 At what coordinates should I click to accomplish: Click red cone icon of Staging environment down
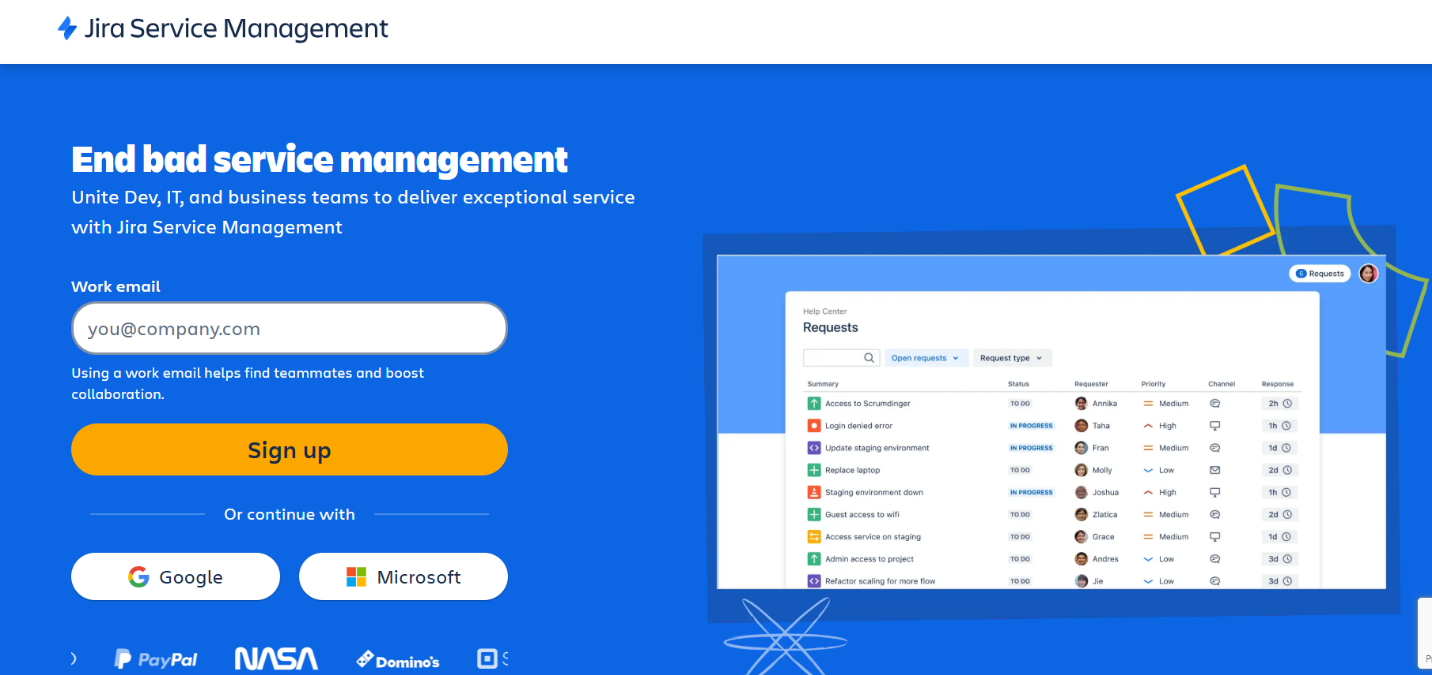814,492
